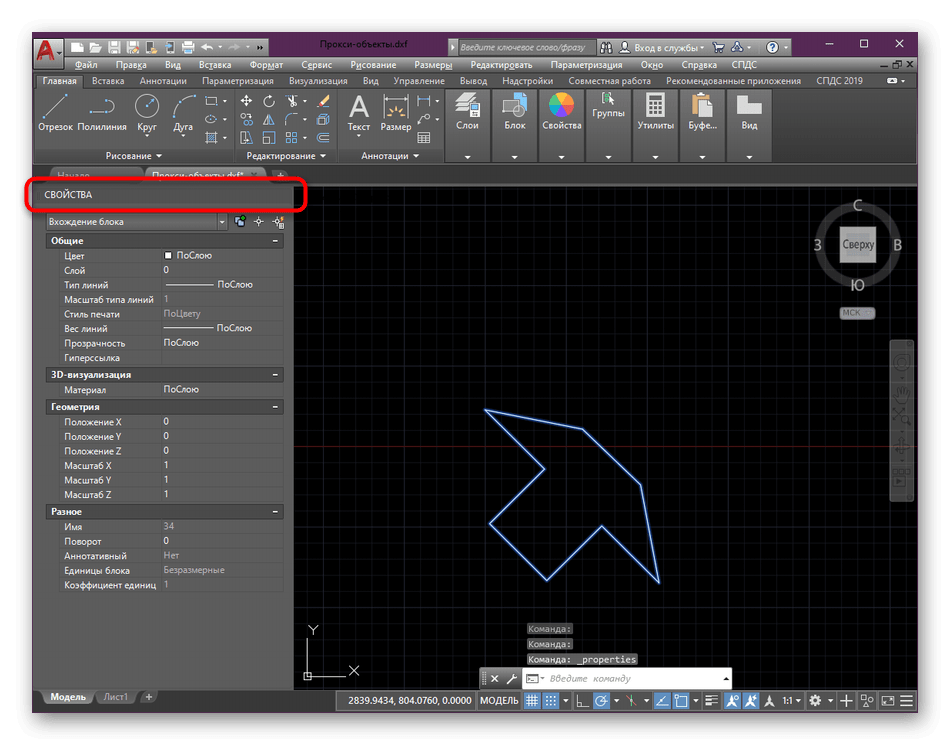Open the Файл menu
Viewport: 950px width, 745px height.
click(86, 65)
